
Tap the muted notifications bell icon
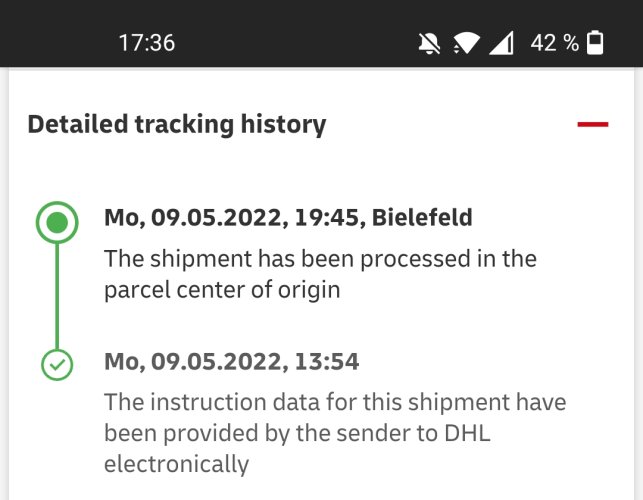[x=429, y=43]
